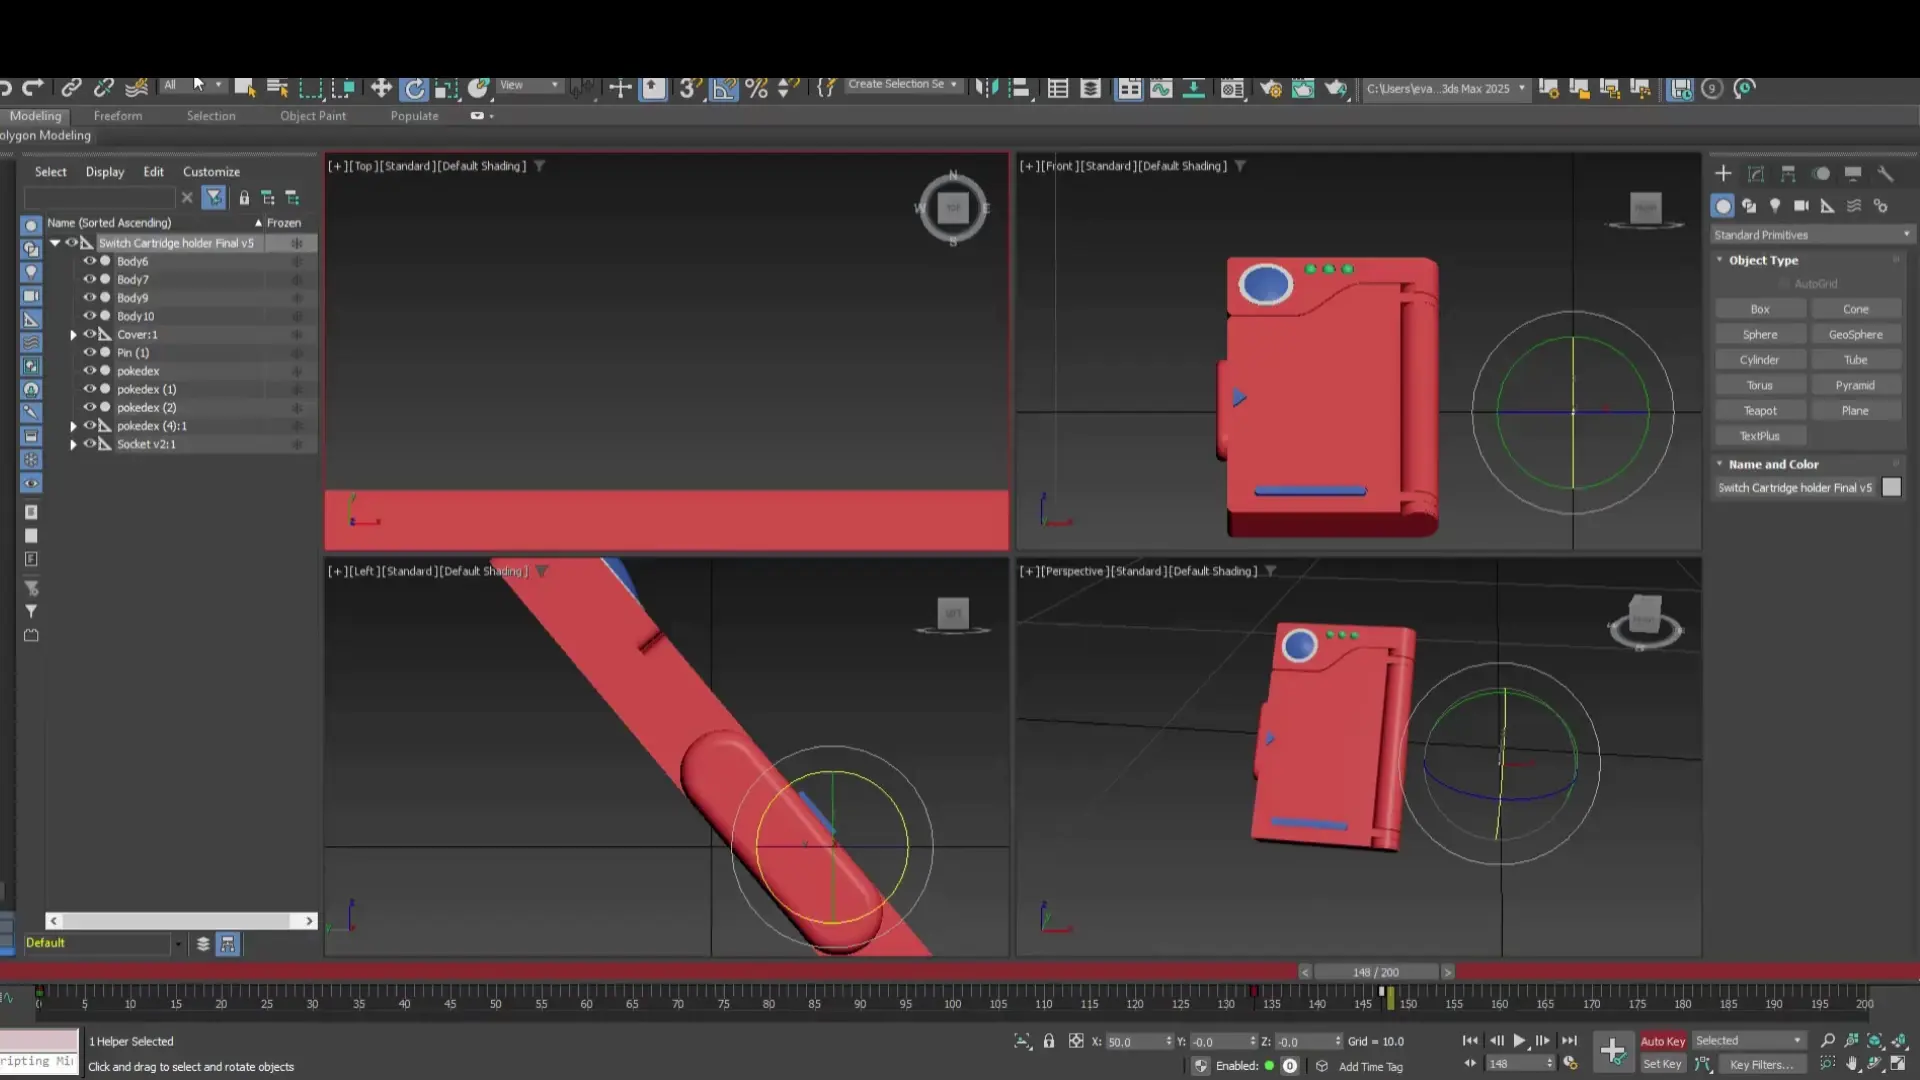Expand the Cover:1 tree item
Viewport: 1920px width, 1080px height.
coord(73,334)
